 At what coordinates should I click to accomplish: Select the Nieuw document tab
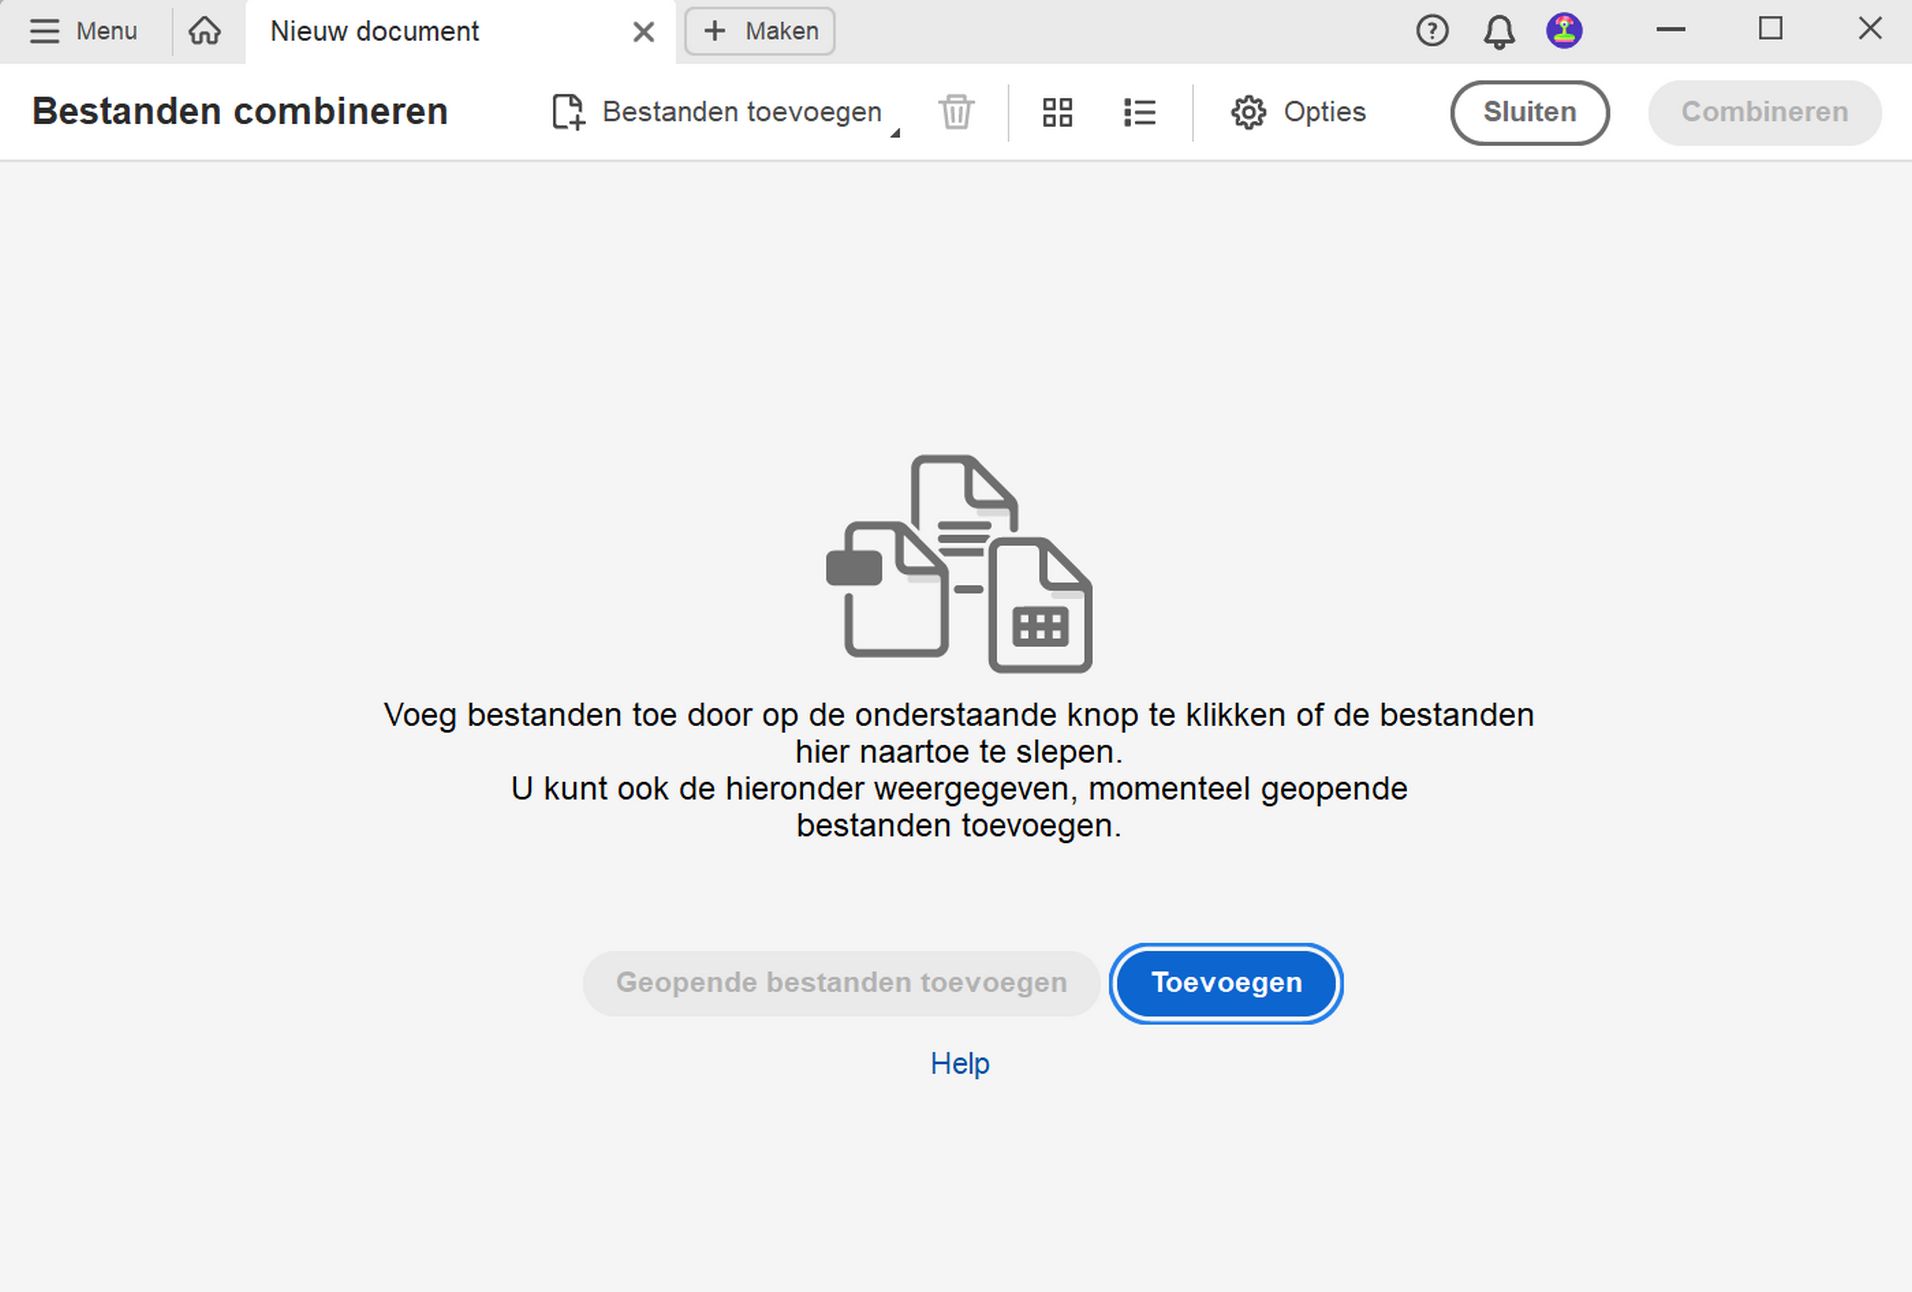point(373,31)
